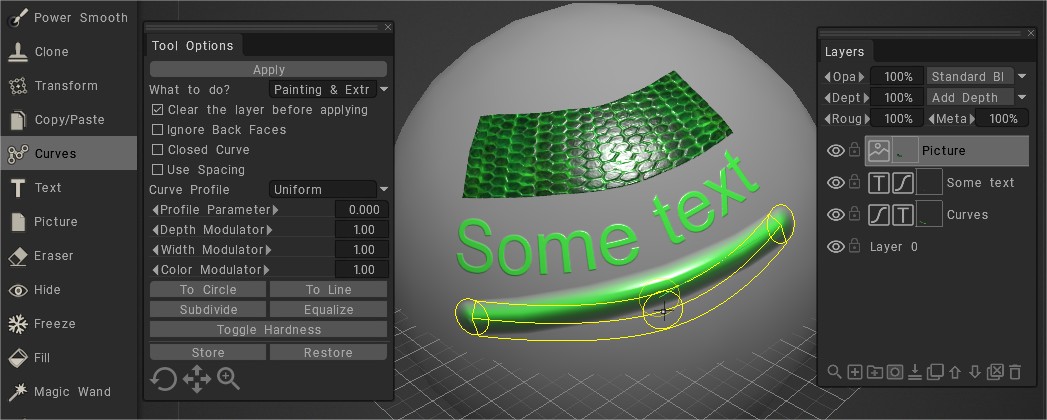The image size is (1047, 420).
Task: Click the To Circle button
Action: 208,290
